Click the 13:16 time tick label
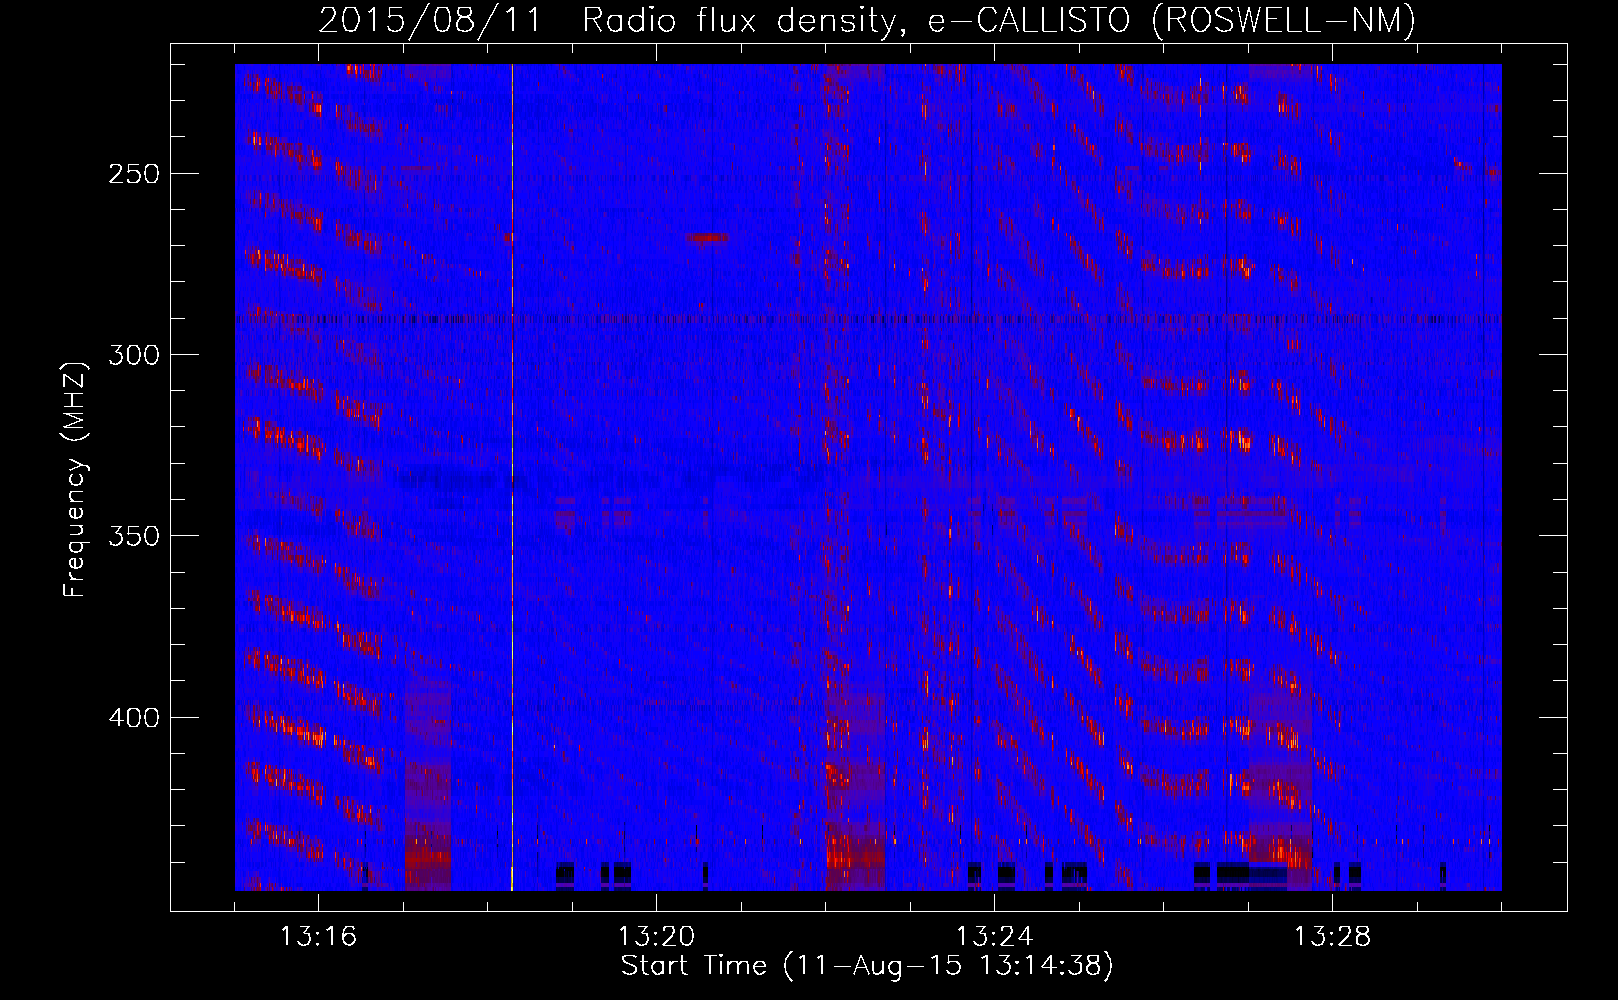The image size is (1618, 1000). tap(318, 937)
